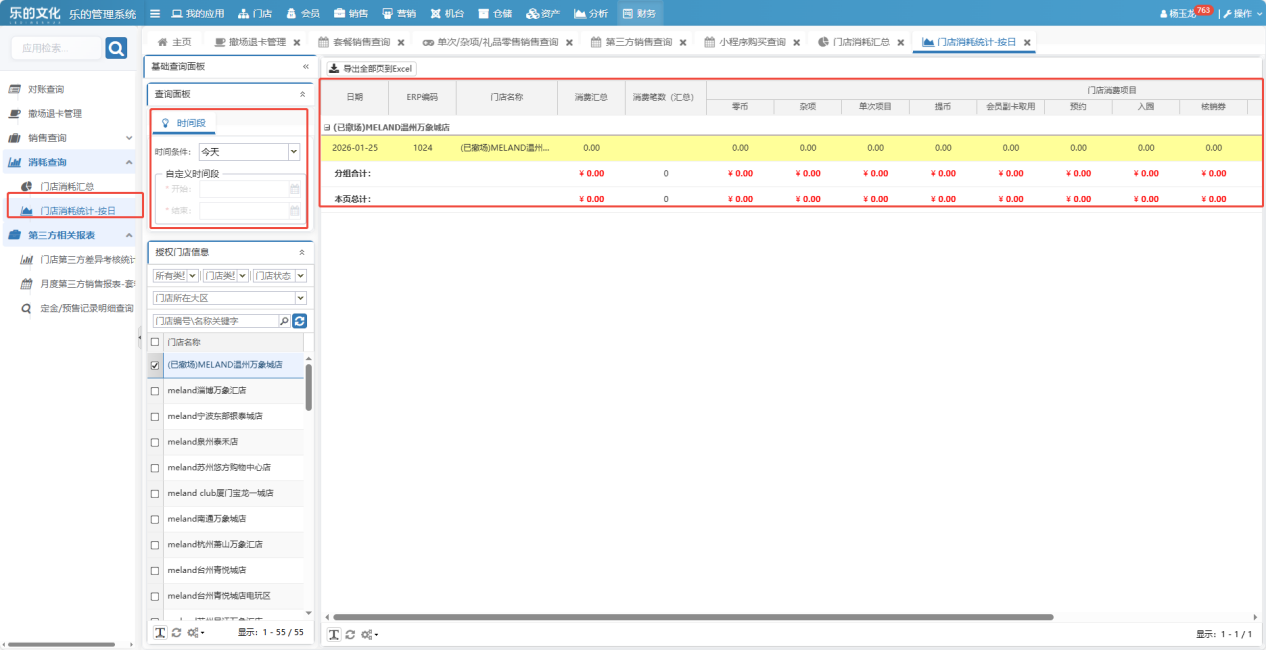Collapse the 消耗查询 sidebar section
Screen dimensions: 1266x650
click(x=128, y=162)
